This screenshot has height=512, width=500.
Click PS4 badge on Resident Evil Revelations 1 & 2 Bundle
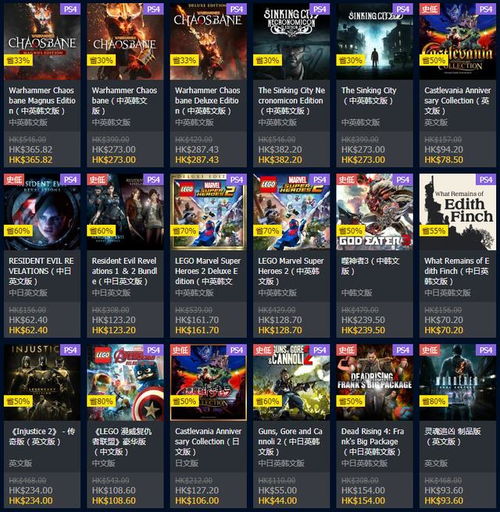(x=154, y=180)
